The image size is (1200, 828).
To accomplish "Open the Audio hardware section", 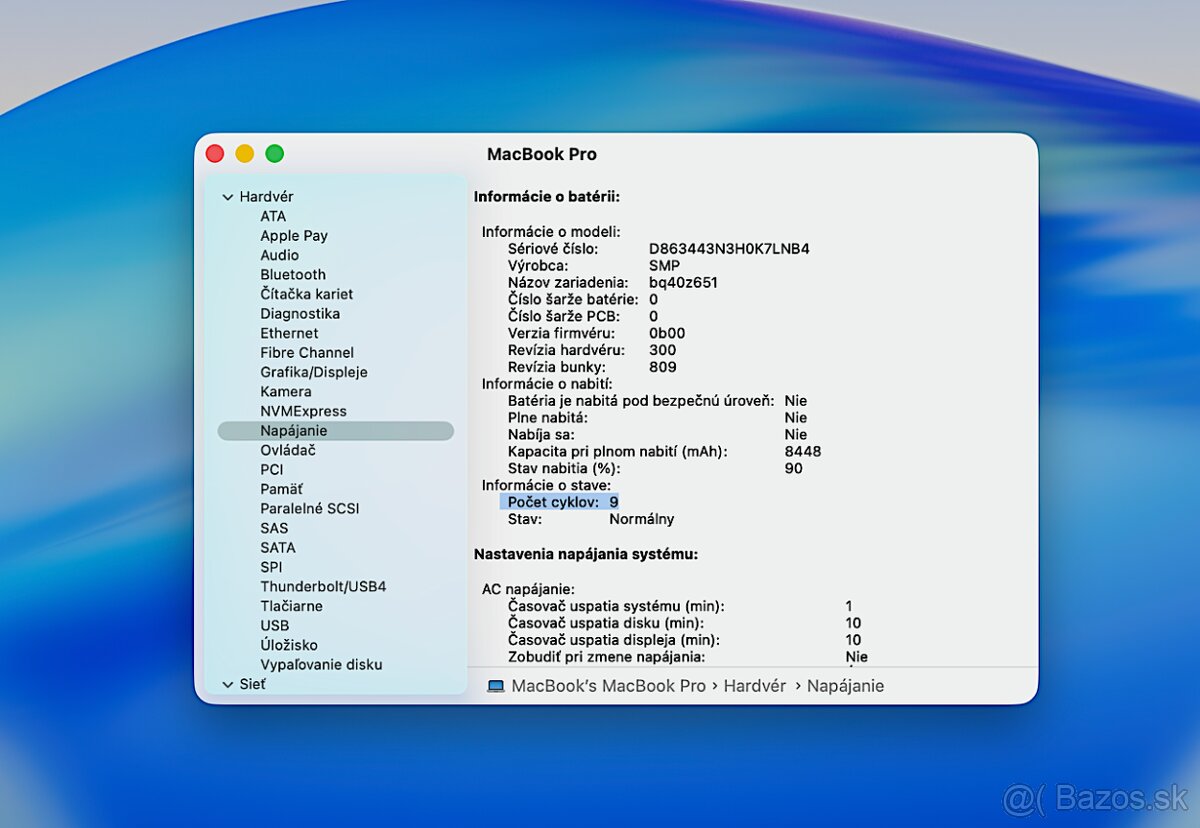I will tap(280, 255).
